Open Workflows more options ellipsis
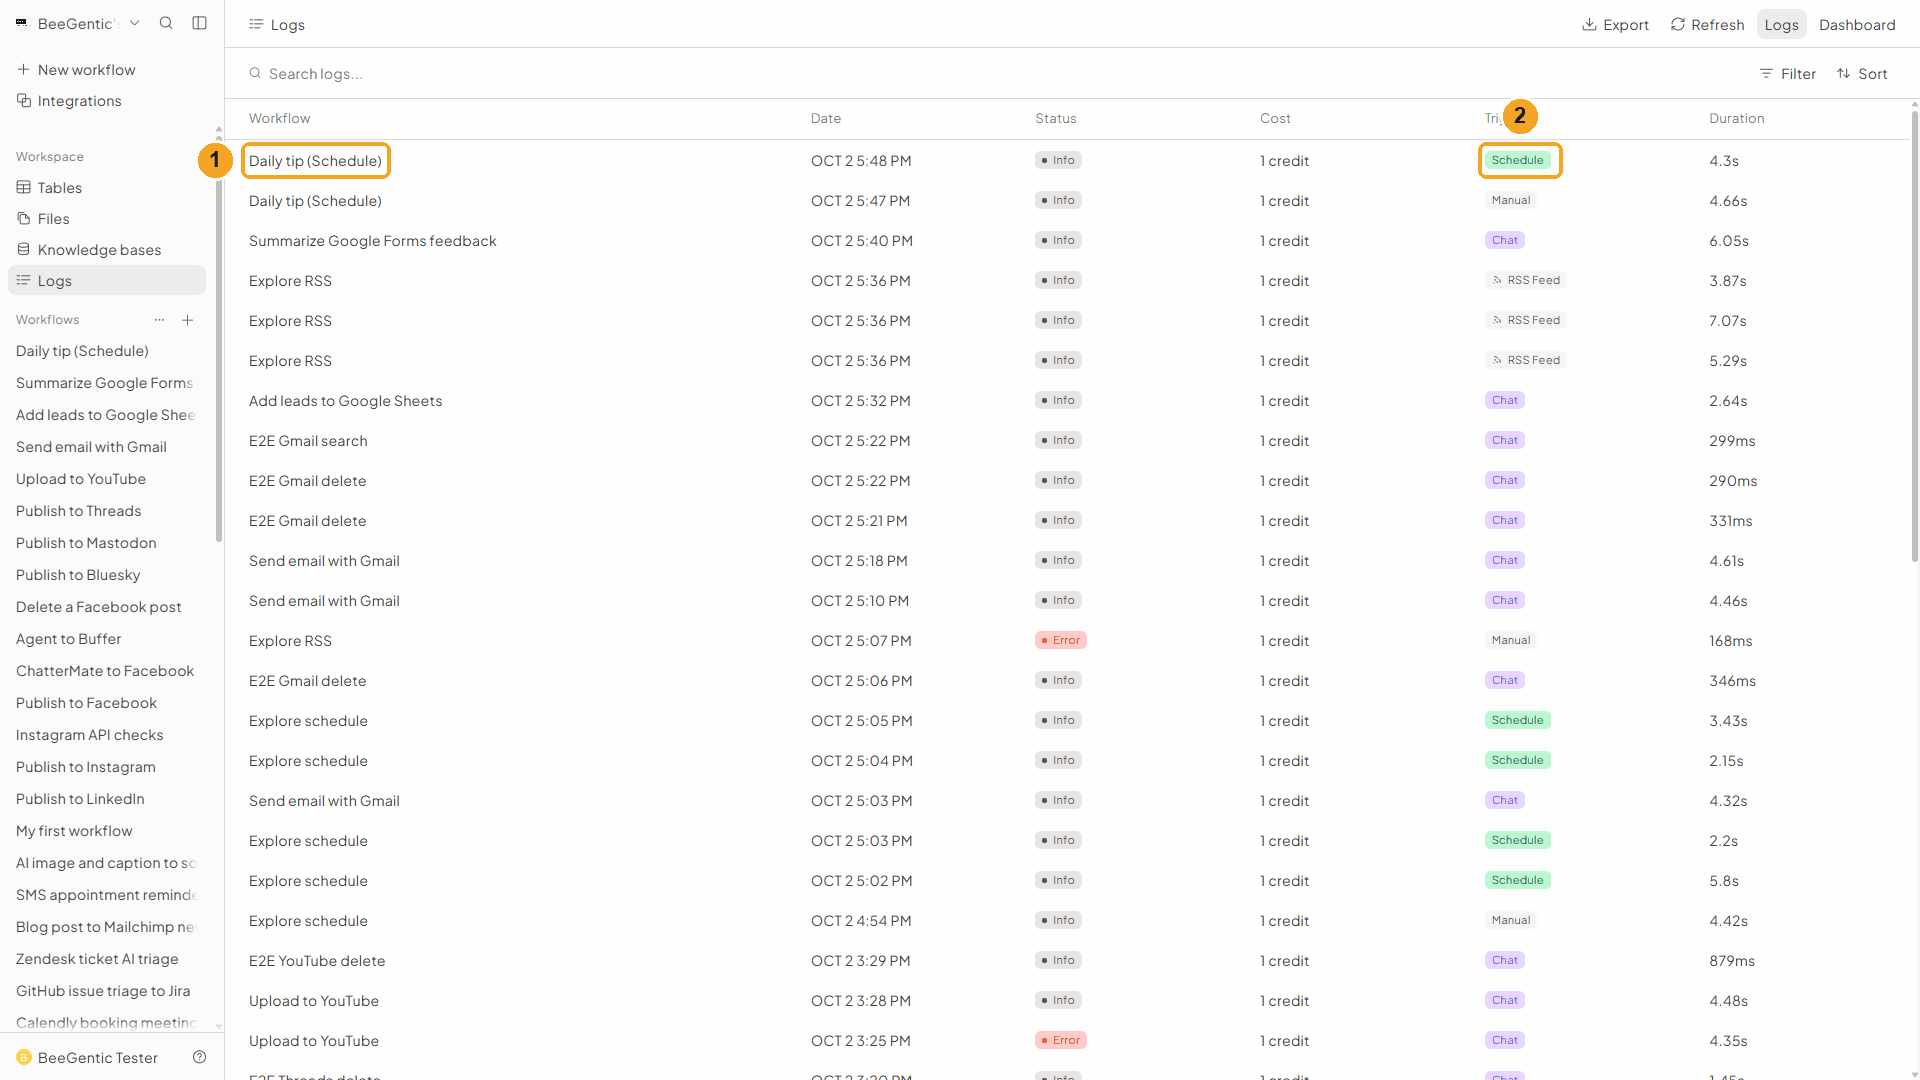Screen dimensions: 1920x1080 tap(159, 320)
